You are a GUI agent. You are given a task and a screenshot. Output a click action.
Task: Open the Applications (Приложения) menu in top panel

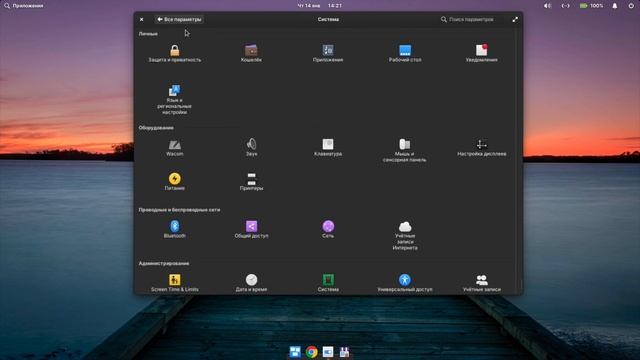24,6
